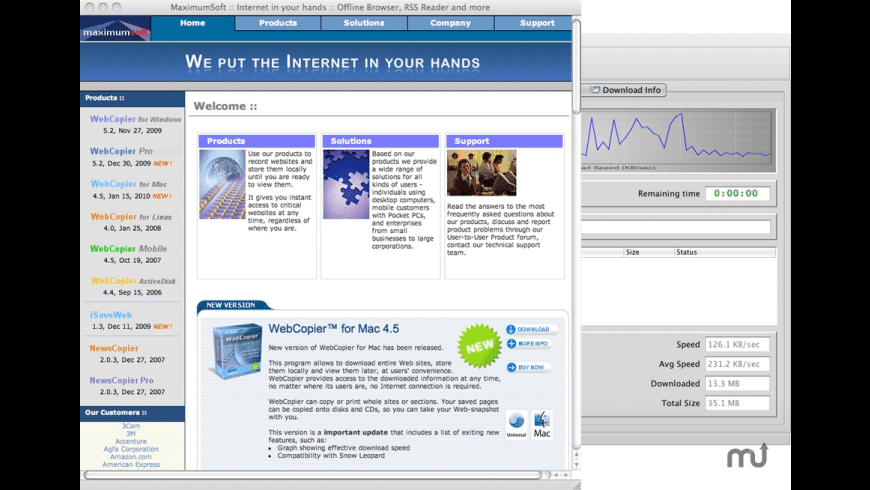Viewport: 870px width, 490px height.
Task: Click the support team photo
Action: click(482, 173)
